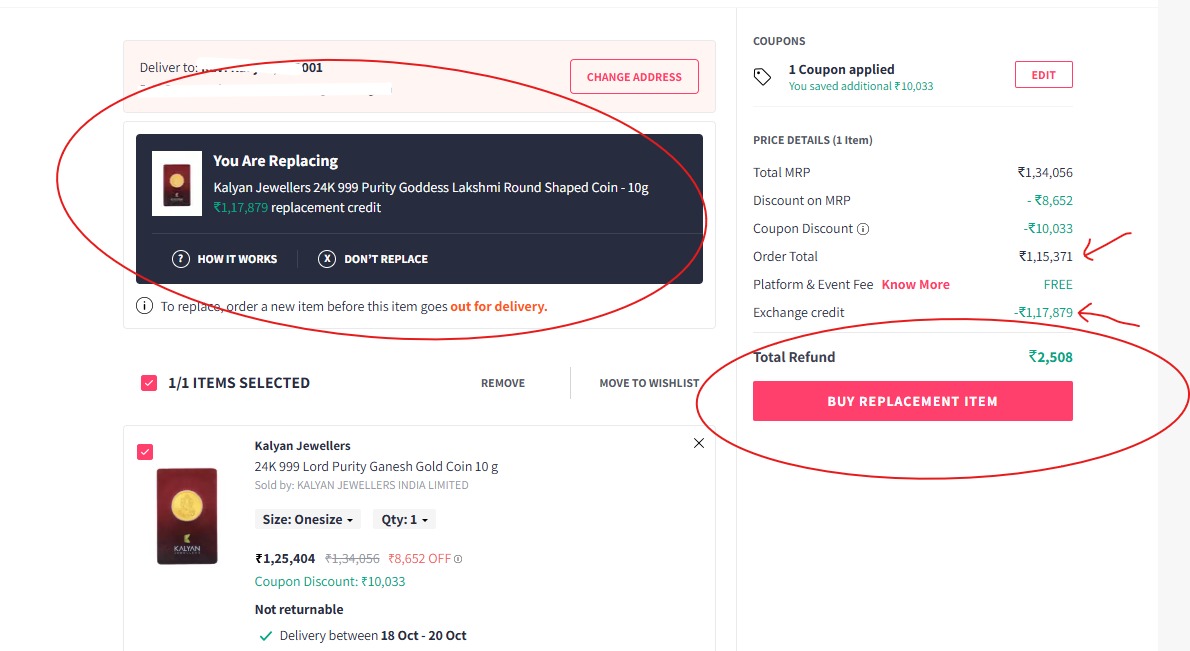Click info icon next to ₹8,652 OFF
The height and width of the screenshot is (651, 1190).
tap(458, 559)
